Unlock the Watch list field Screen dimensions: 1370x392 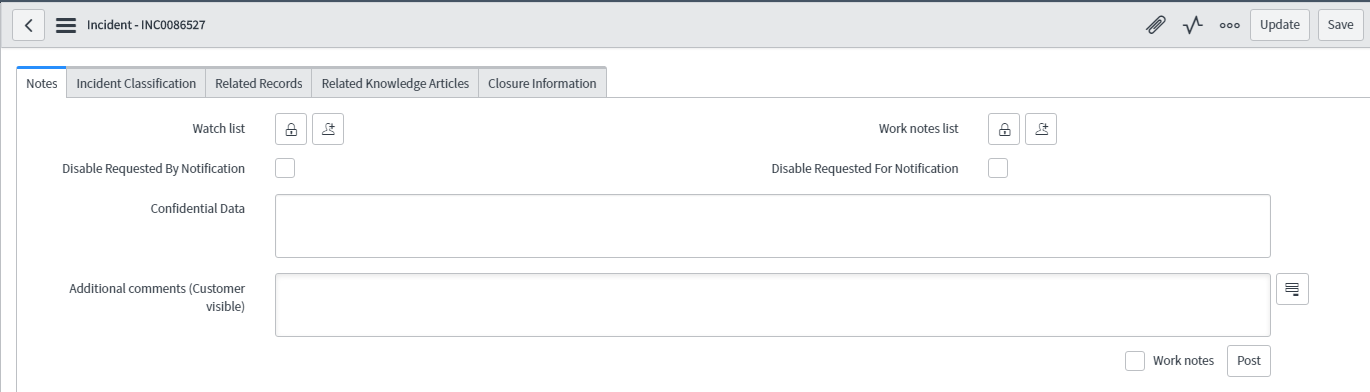pos(291,129)
